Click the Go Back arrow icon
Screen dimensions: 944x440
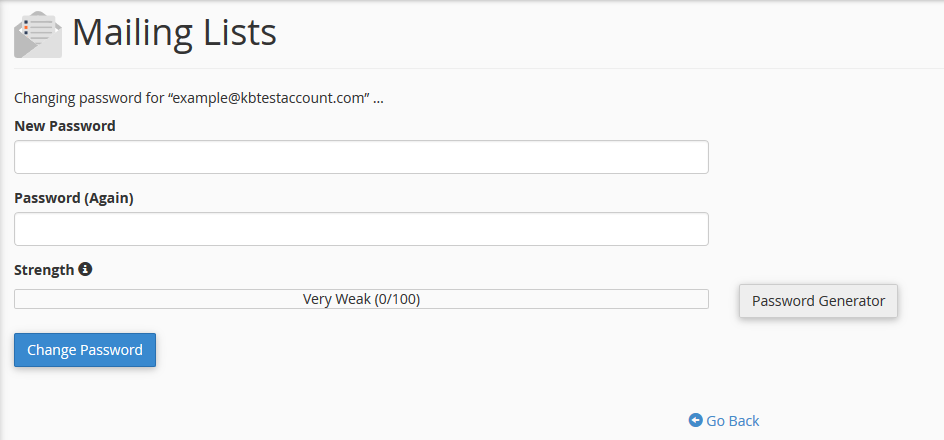click(x=696, y=421)
